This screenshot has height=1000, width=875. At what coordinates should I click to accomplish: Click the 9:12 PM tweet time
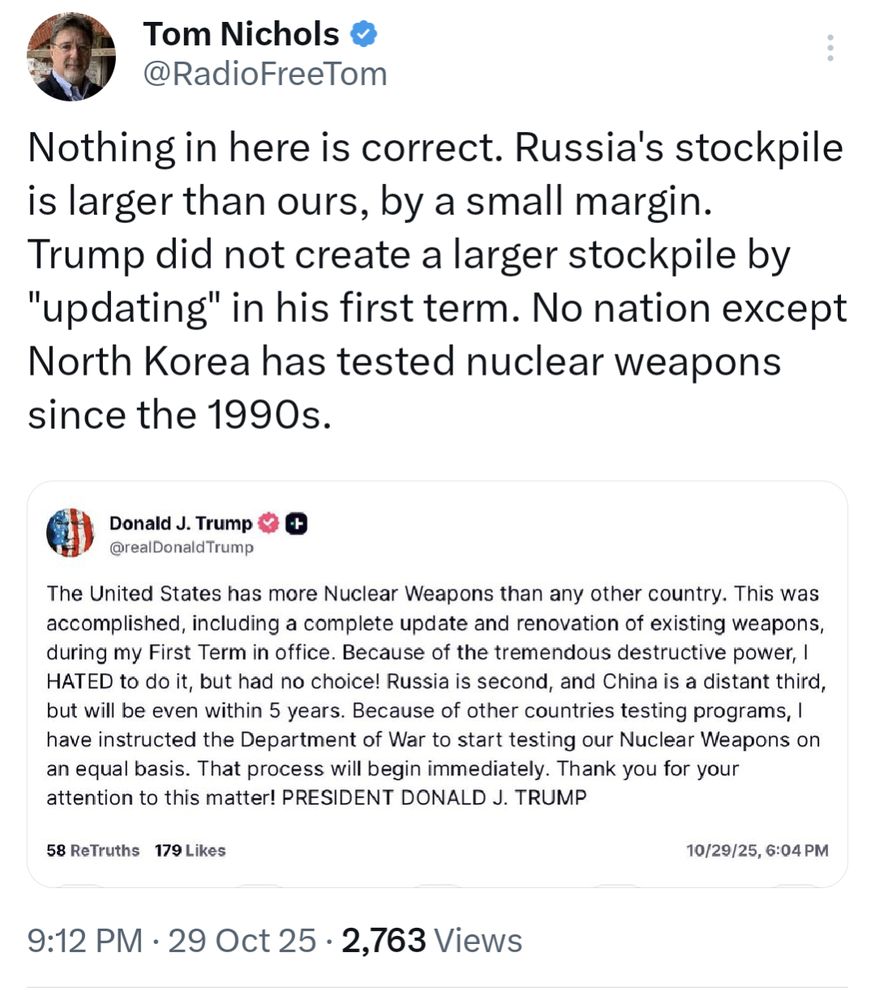[x=84, y=940]
